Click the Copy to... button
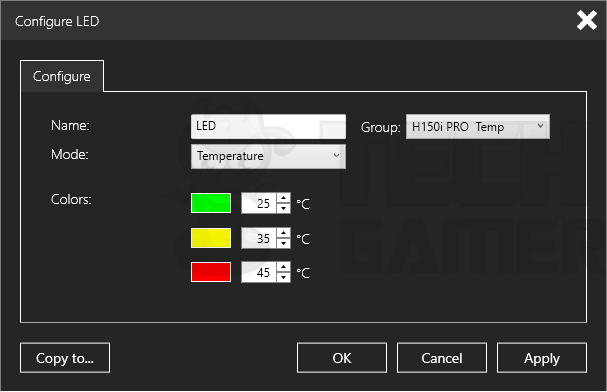The width and height of the screenshot is (607, 392). (x=65, y=358)
